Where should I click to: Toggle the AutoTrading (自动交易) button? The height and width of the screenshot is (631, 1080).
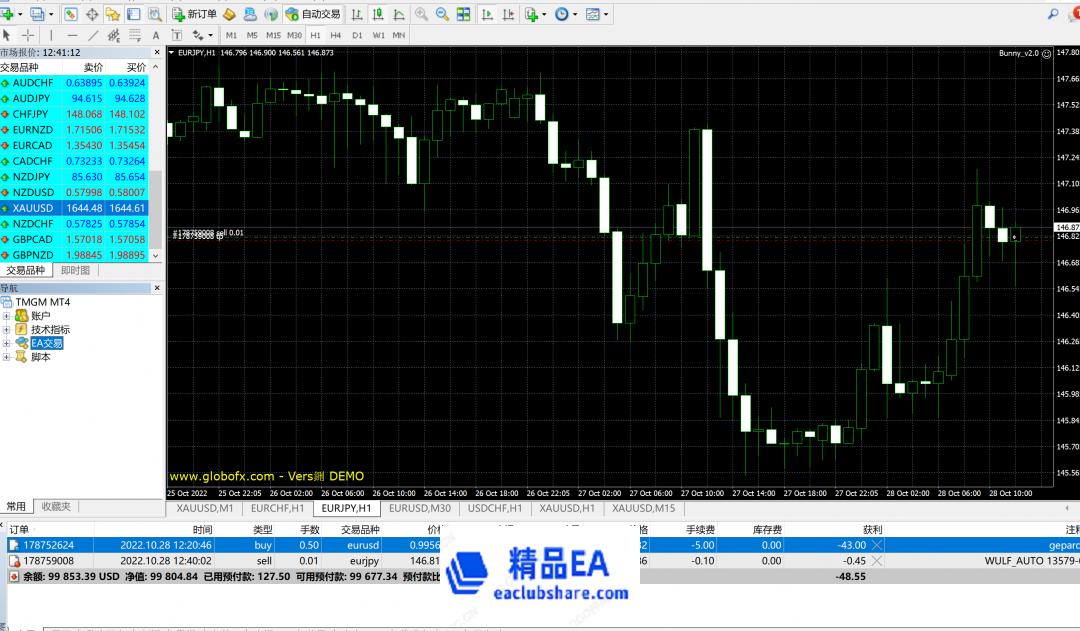point(313,14)
